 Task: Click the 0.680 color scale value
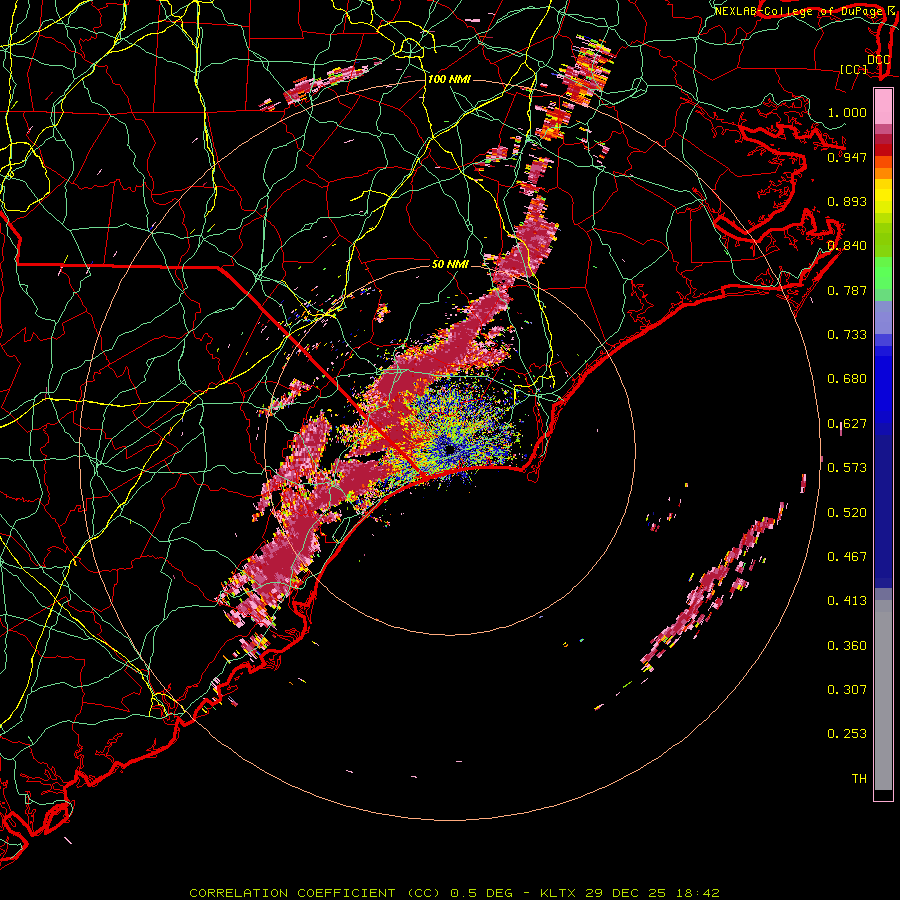click(847, 379)
